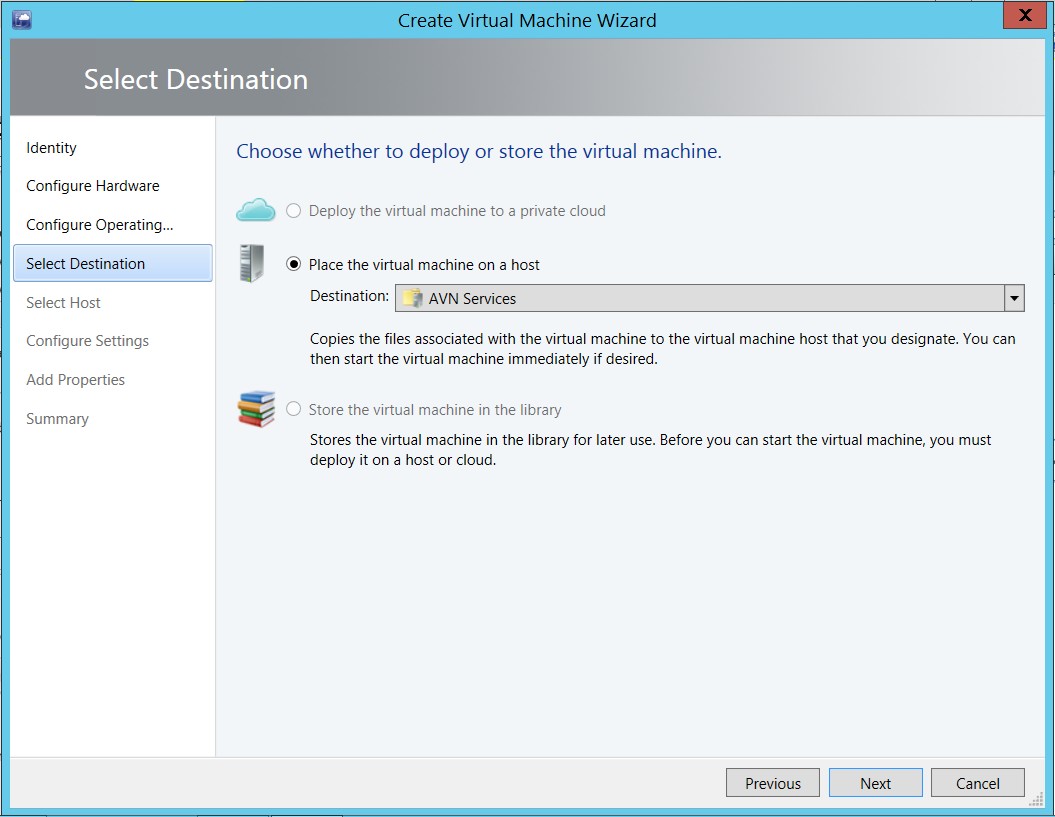Click the Destination: label
The width and height of the screenshot is (1055, 817).
click(349, 295)
